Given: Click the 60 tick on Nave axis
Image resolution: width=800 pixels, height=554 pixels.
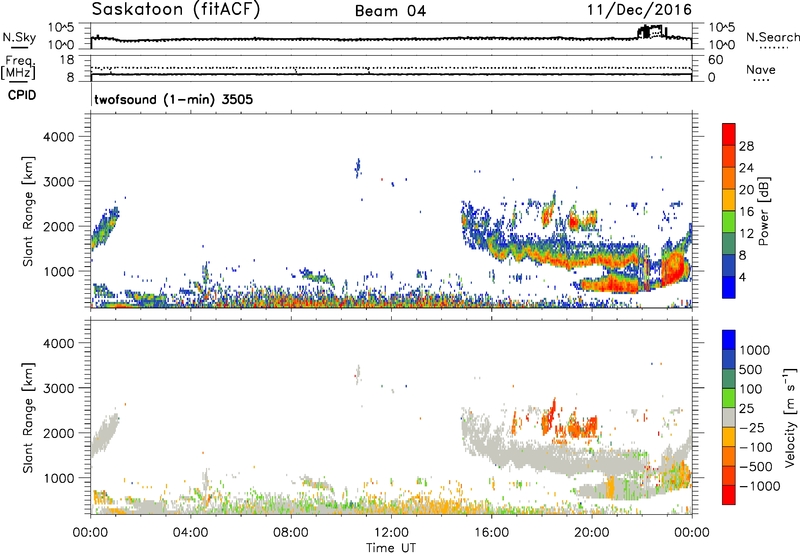Looking at the screenshot, I should coord(716,60).
